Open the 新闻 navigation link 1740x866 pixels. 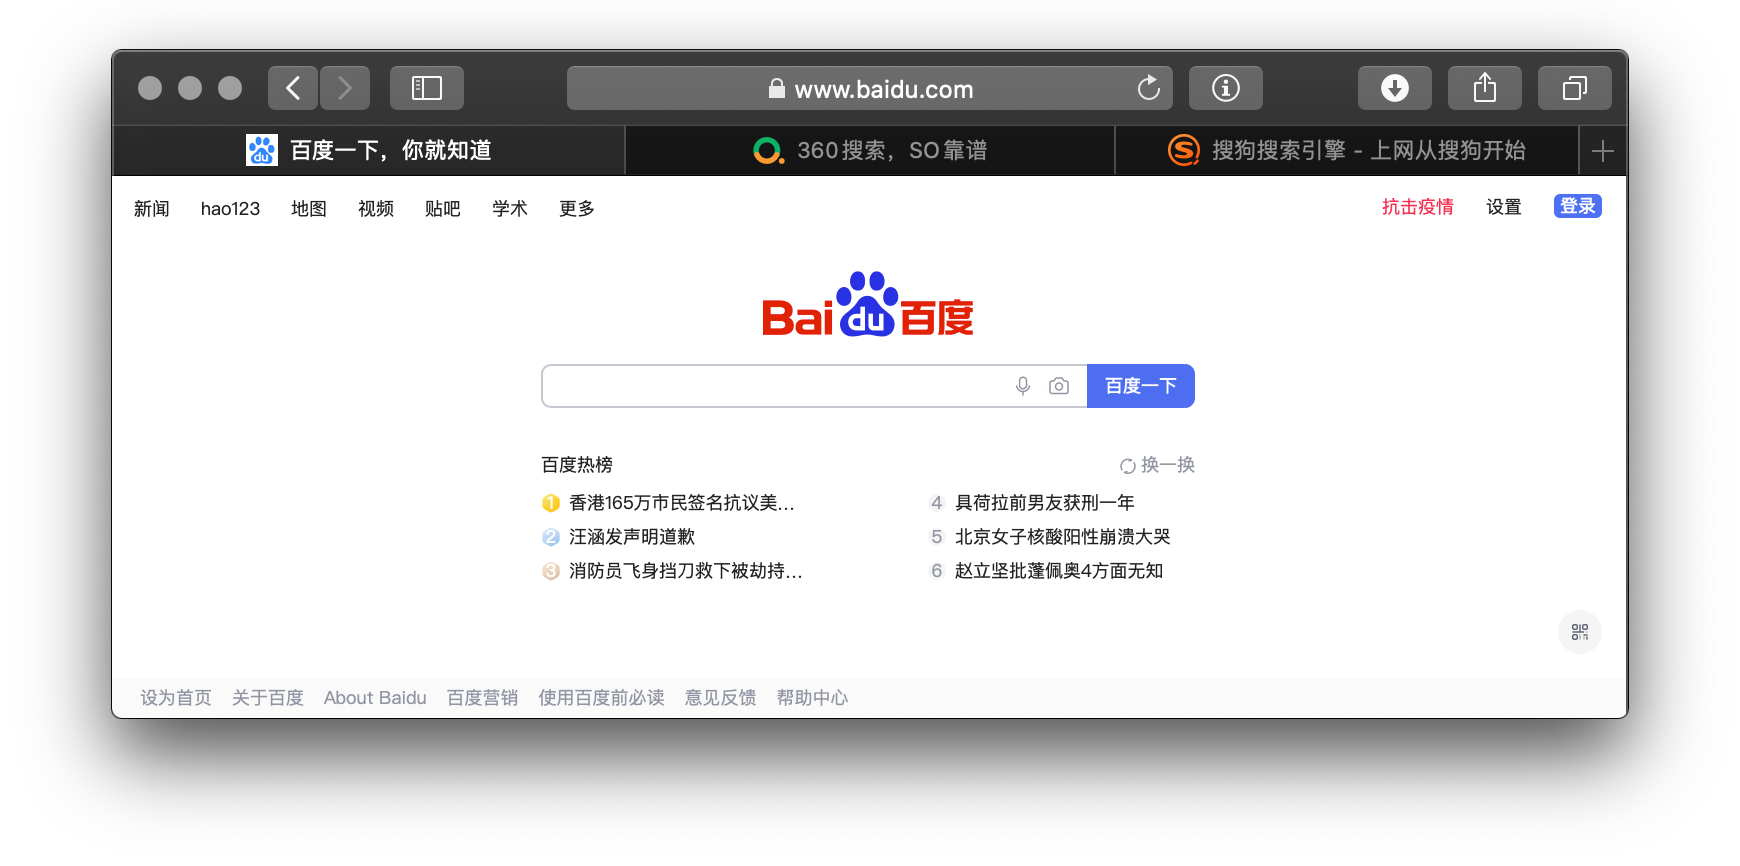(x=152, y=208)
